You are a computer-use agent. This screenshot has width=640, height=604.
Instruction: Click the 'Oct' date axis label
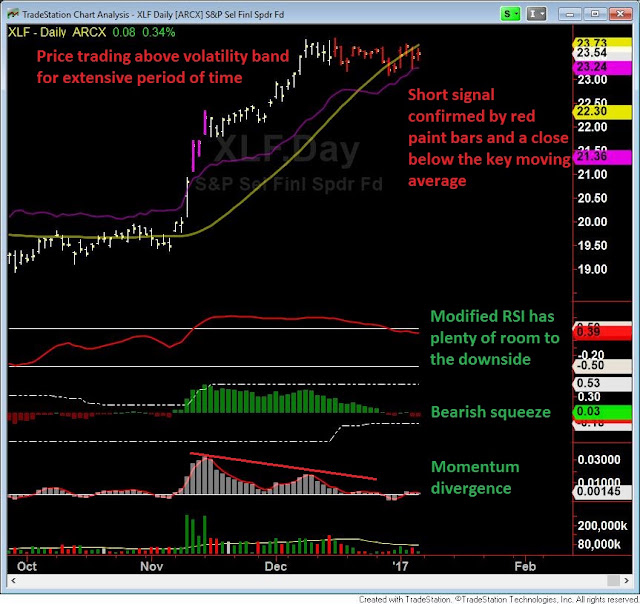tap(27, 566)
